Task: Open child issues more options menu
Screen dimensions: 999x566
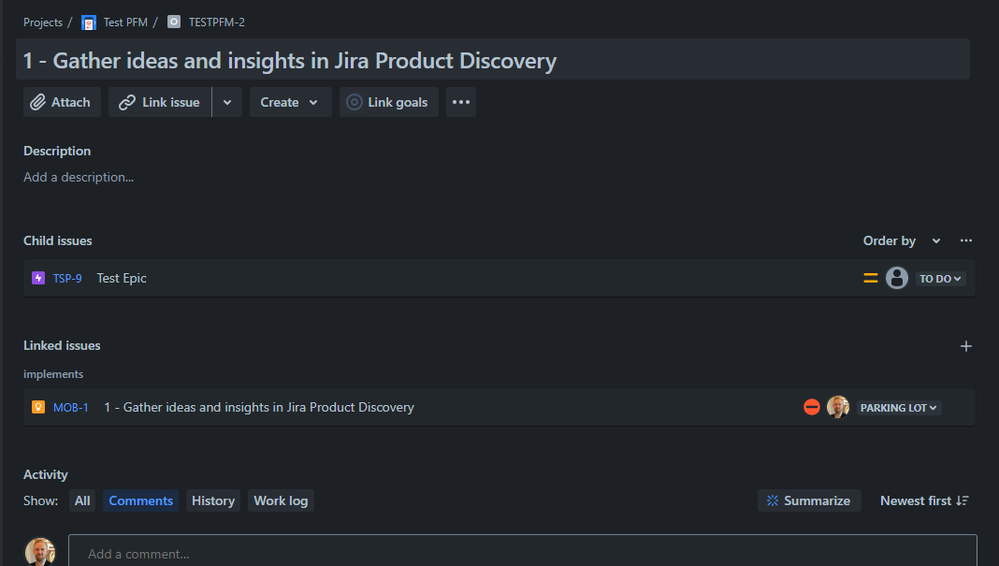Action: click(x=966, y=241)
